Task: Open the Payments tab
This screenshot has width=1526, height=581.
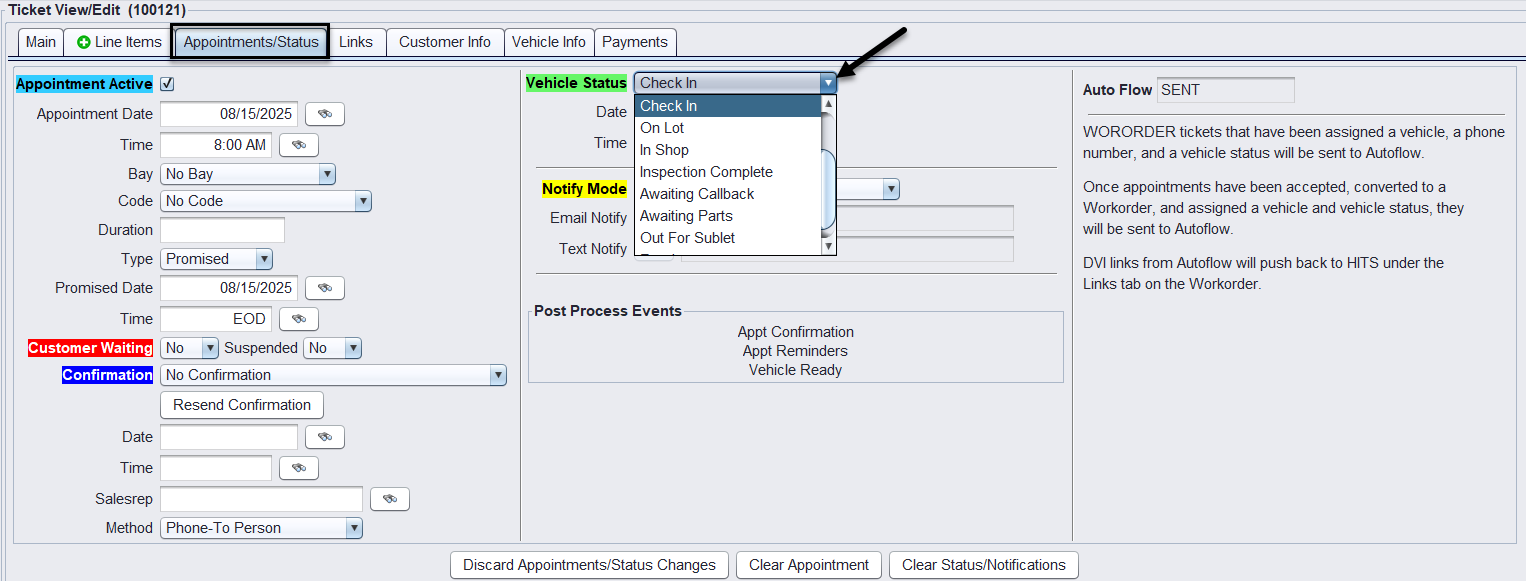Action: (x=634, y=42)
